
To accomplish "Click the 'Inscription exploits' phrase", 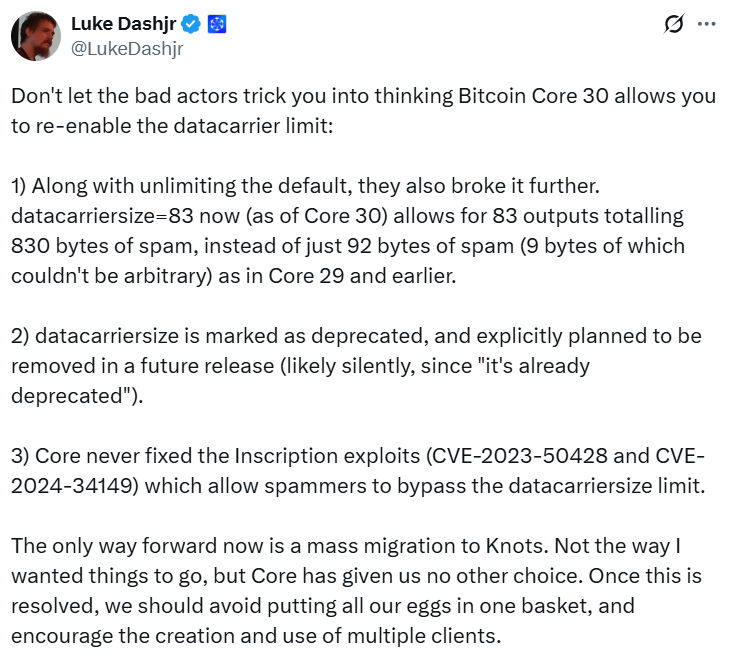I will tap(327, 456).
